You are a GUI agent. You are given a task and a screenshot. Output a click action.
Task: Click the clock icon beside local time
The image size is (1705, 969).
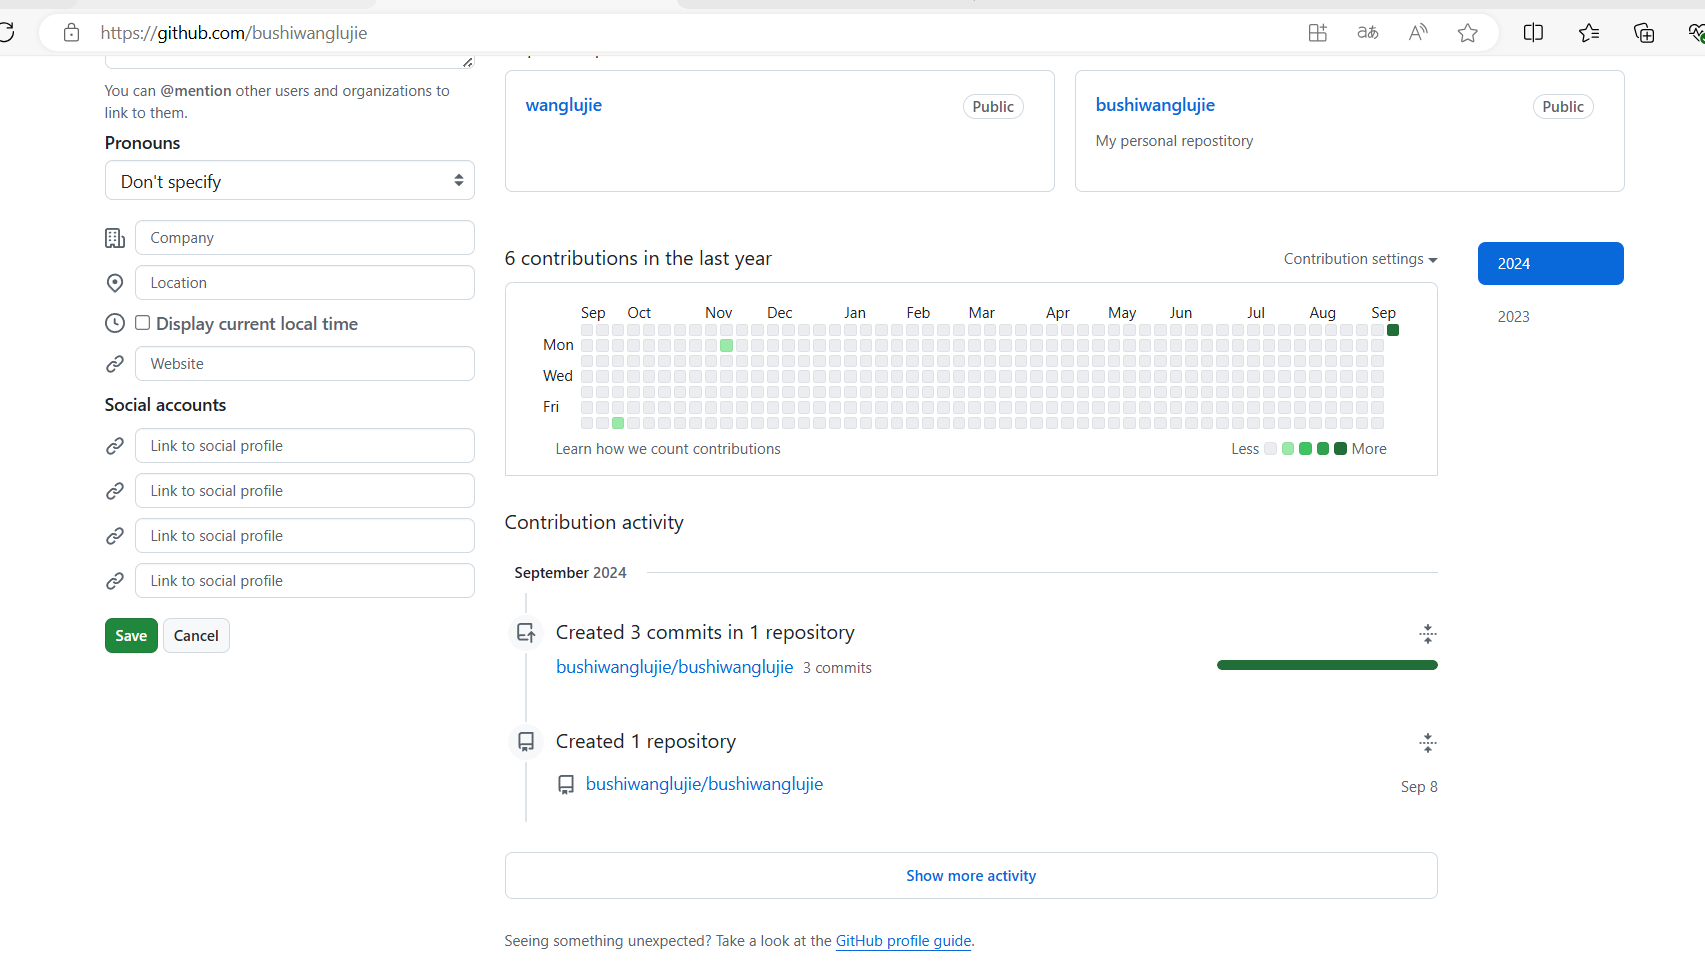115,323
